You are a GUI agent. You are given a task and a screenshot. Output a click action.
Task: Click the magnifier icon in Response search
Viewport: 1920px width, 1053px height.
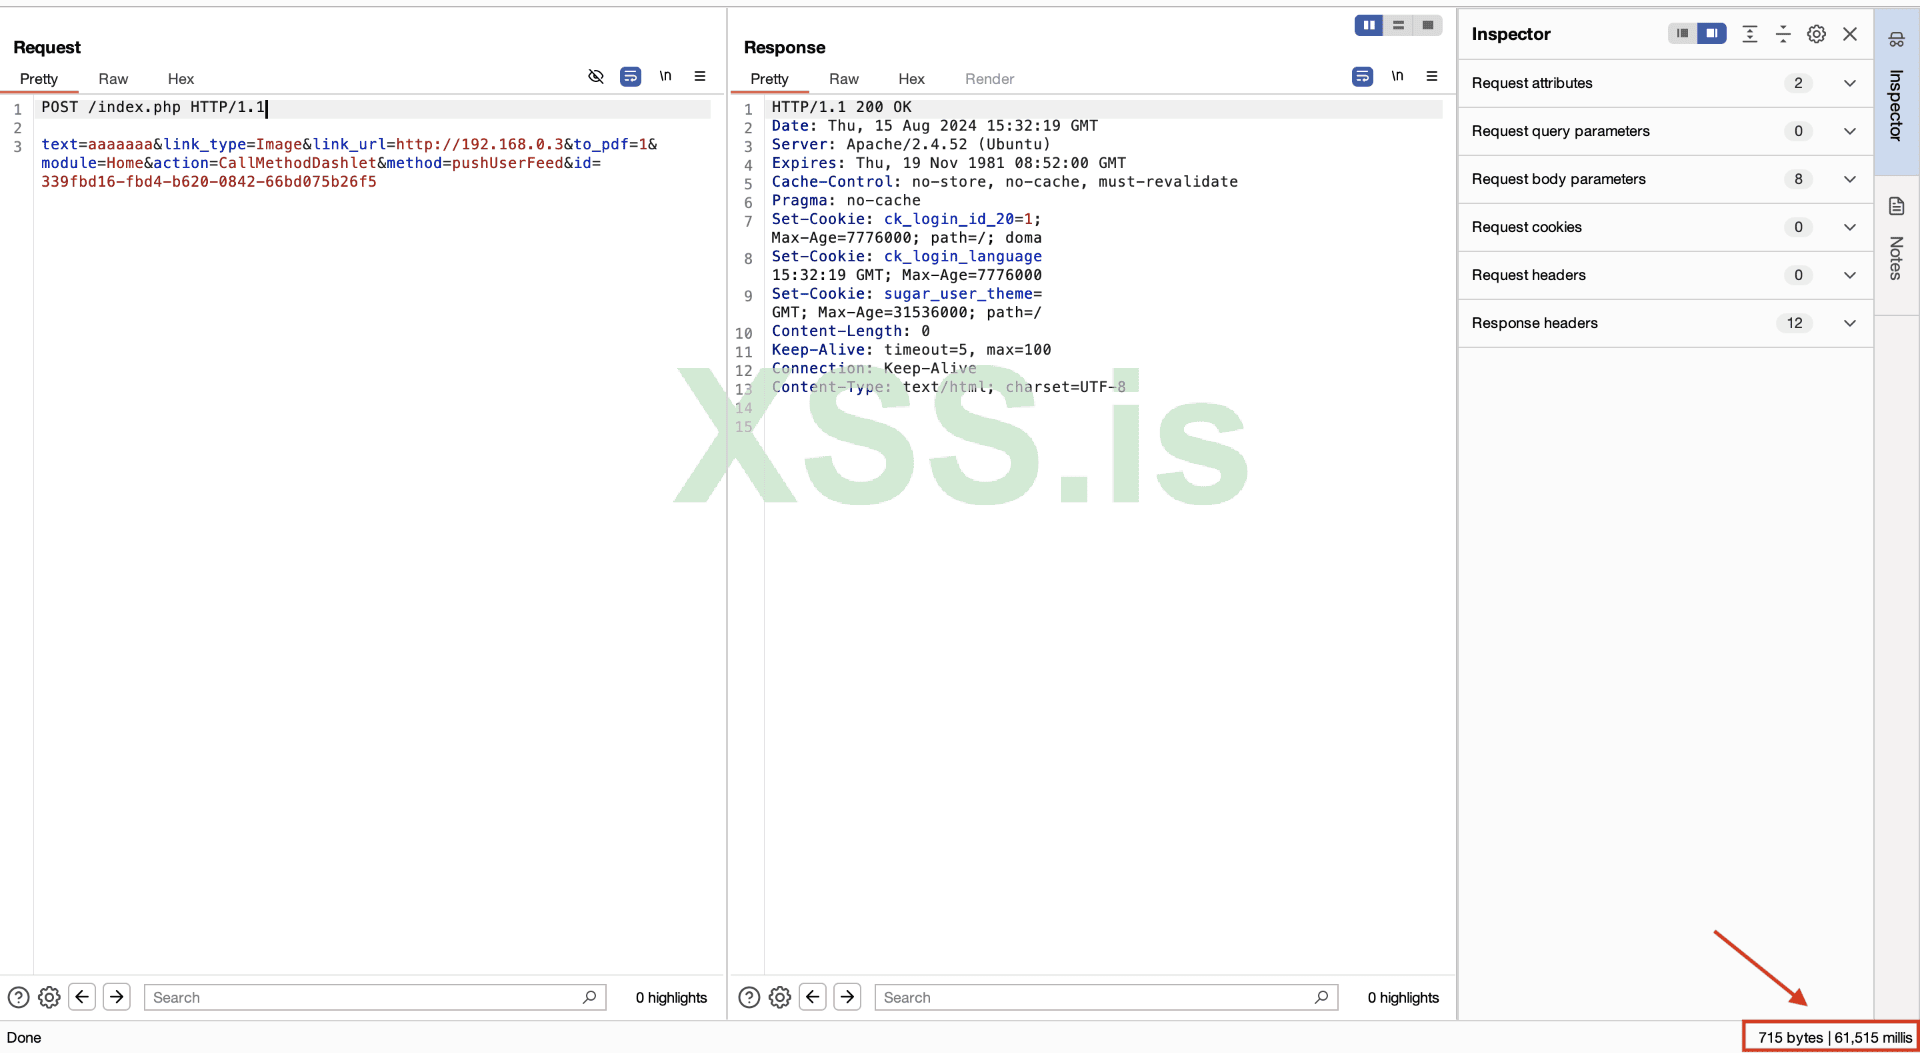coord(1322,997)
